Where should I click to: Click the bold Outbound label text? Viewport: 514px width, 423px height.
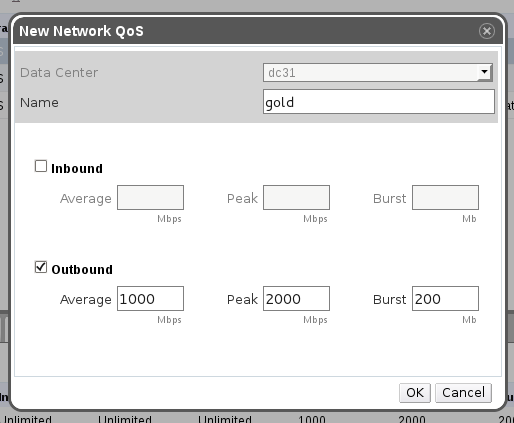tap(82, 270)
